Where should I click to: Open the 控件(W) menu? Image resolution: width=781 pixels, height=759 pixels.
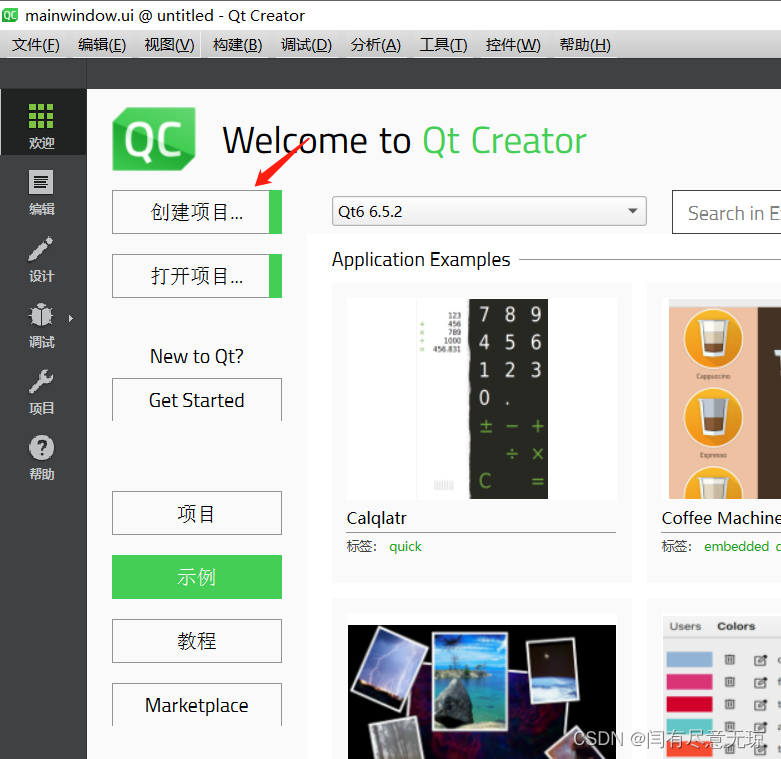513,45
